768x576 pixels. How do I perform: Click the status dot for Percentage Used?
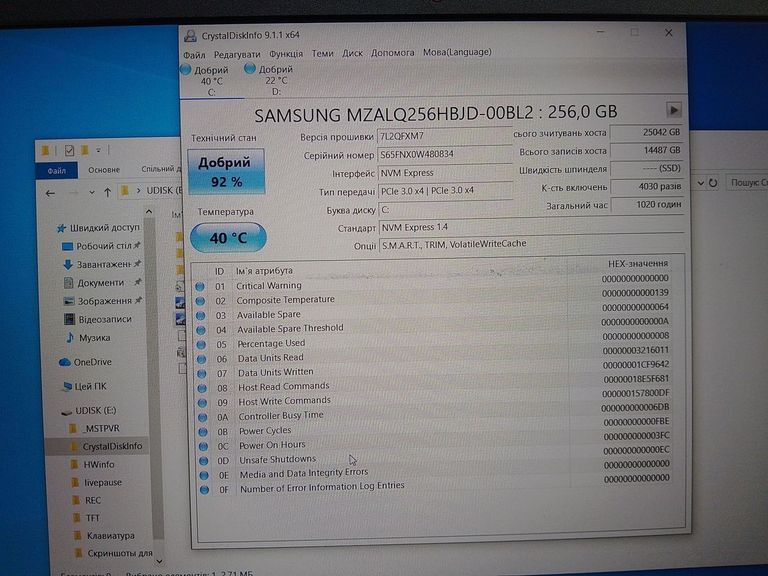click(x=201, y=345)
